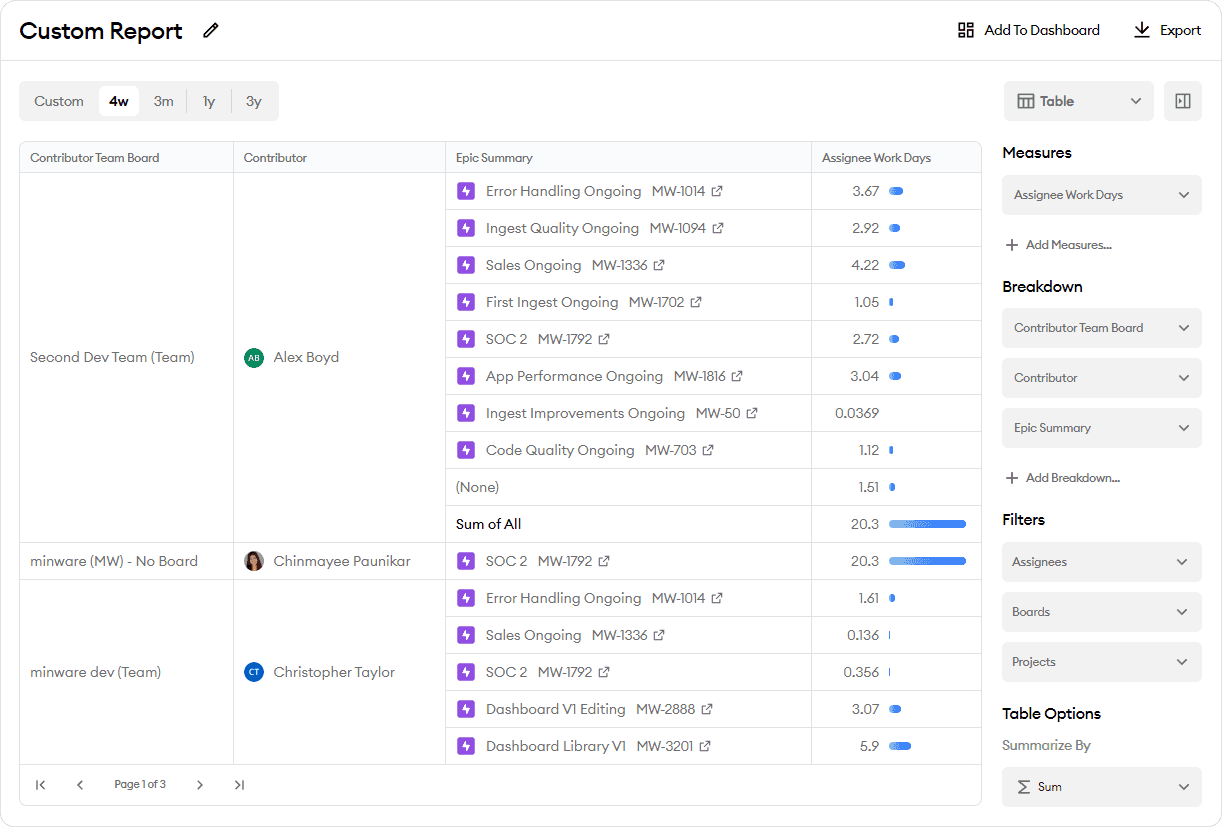Click the Export download icon
Screen dimensions: 1222x827
(1142, 30)
